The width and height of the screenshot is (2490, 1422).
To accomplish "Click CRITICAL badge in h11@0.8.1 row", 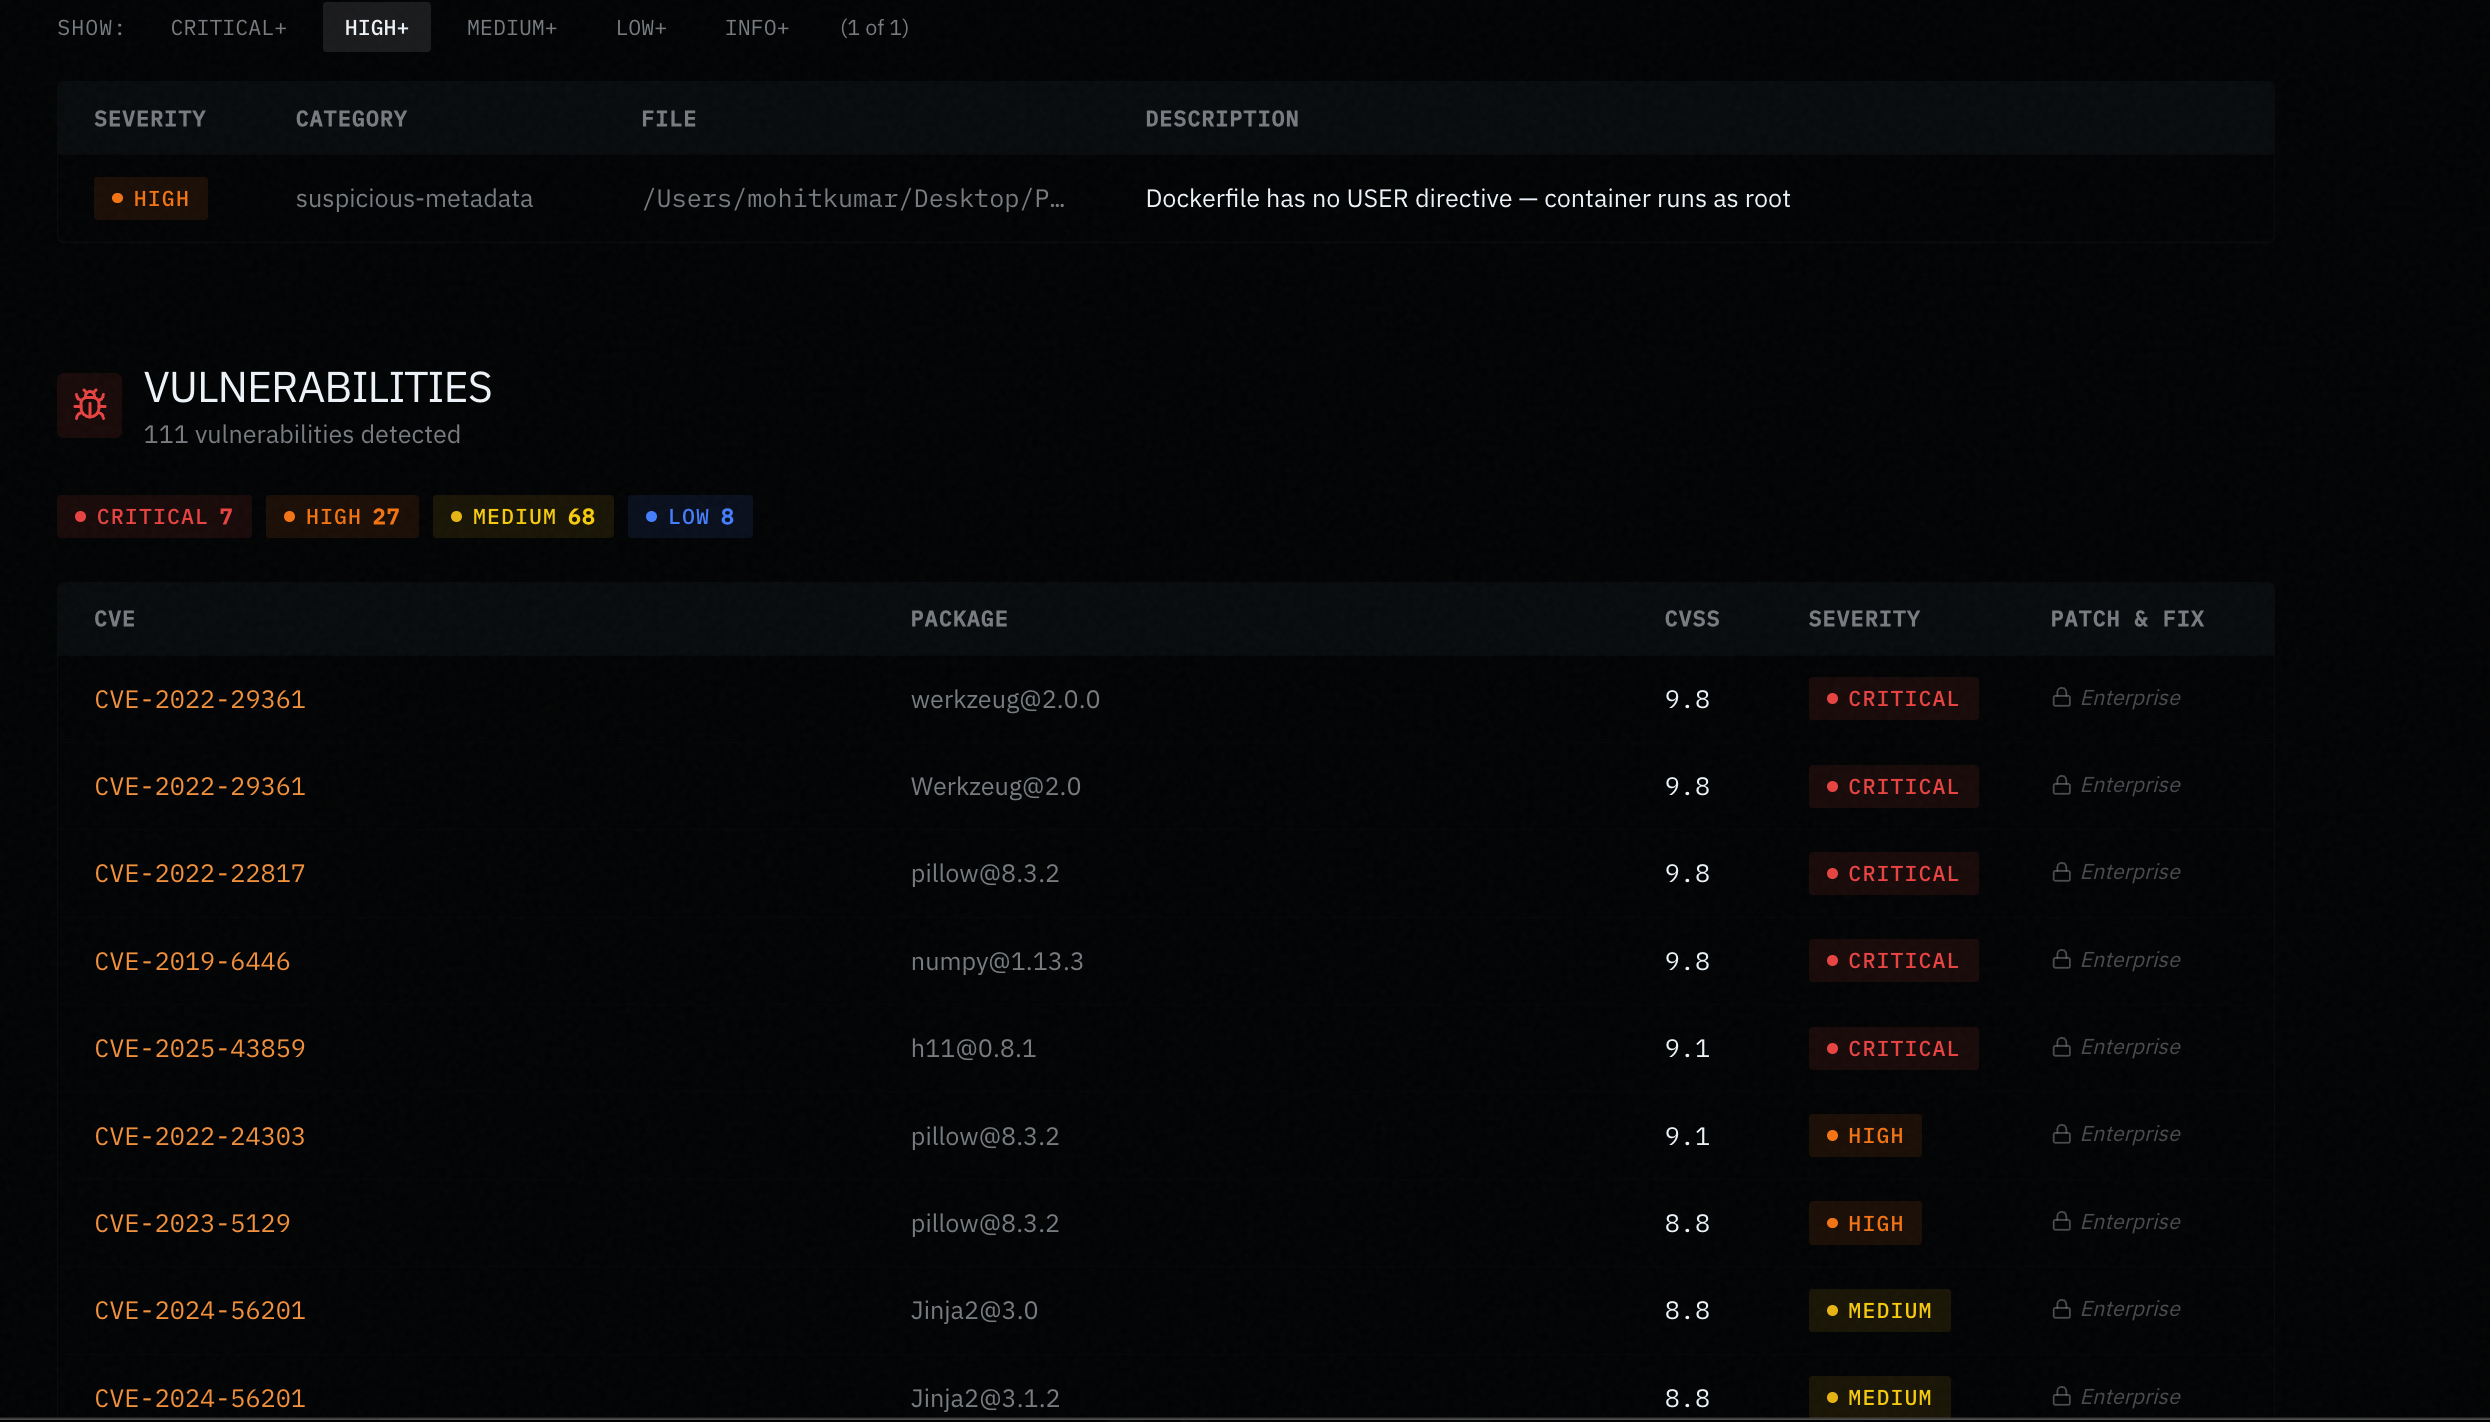I will 1893,1048.
